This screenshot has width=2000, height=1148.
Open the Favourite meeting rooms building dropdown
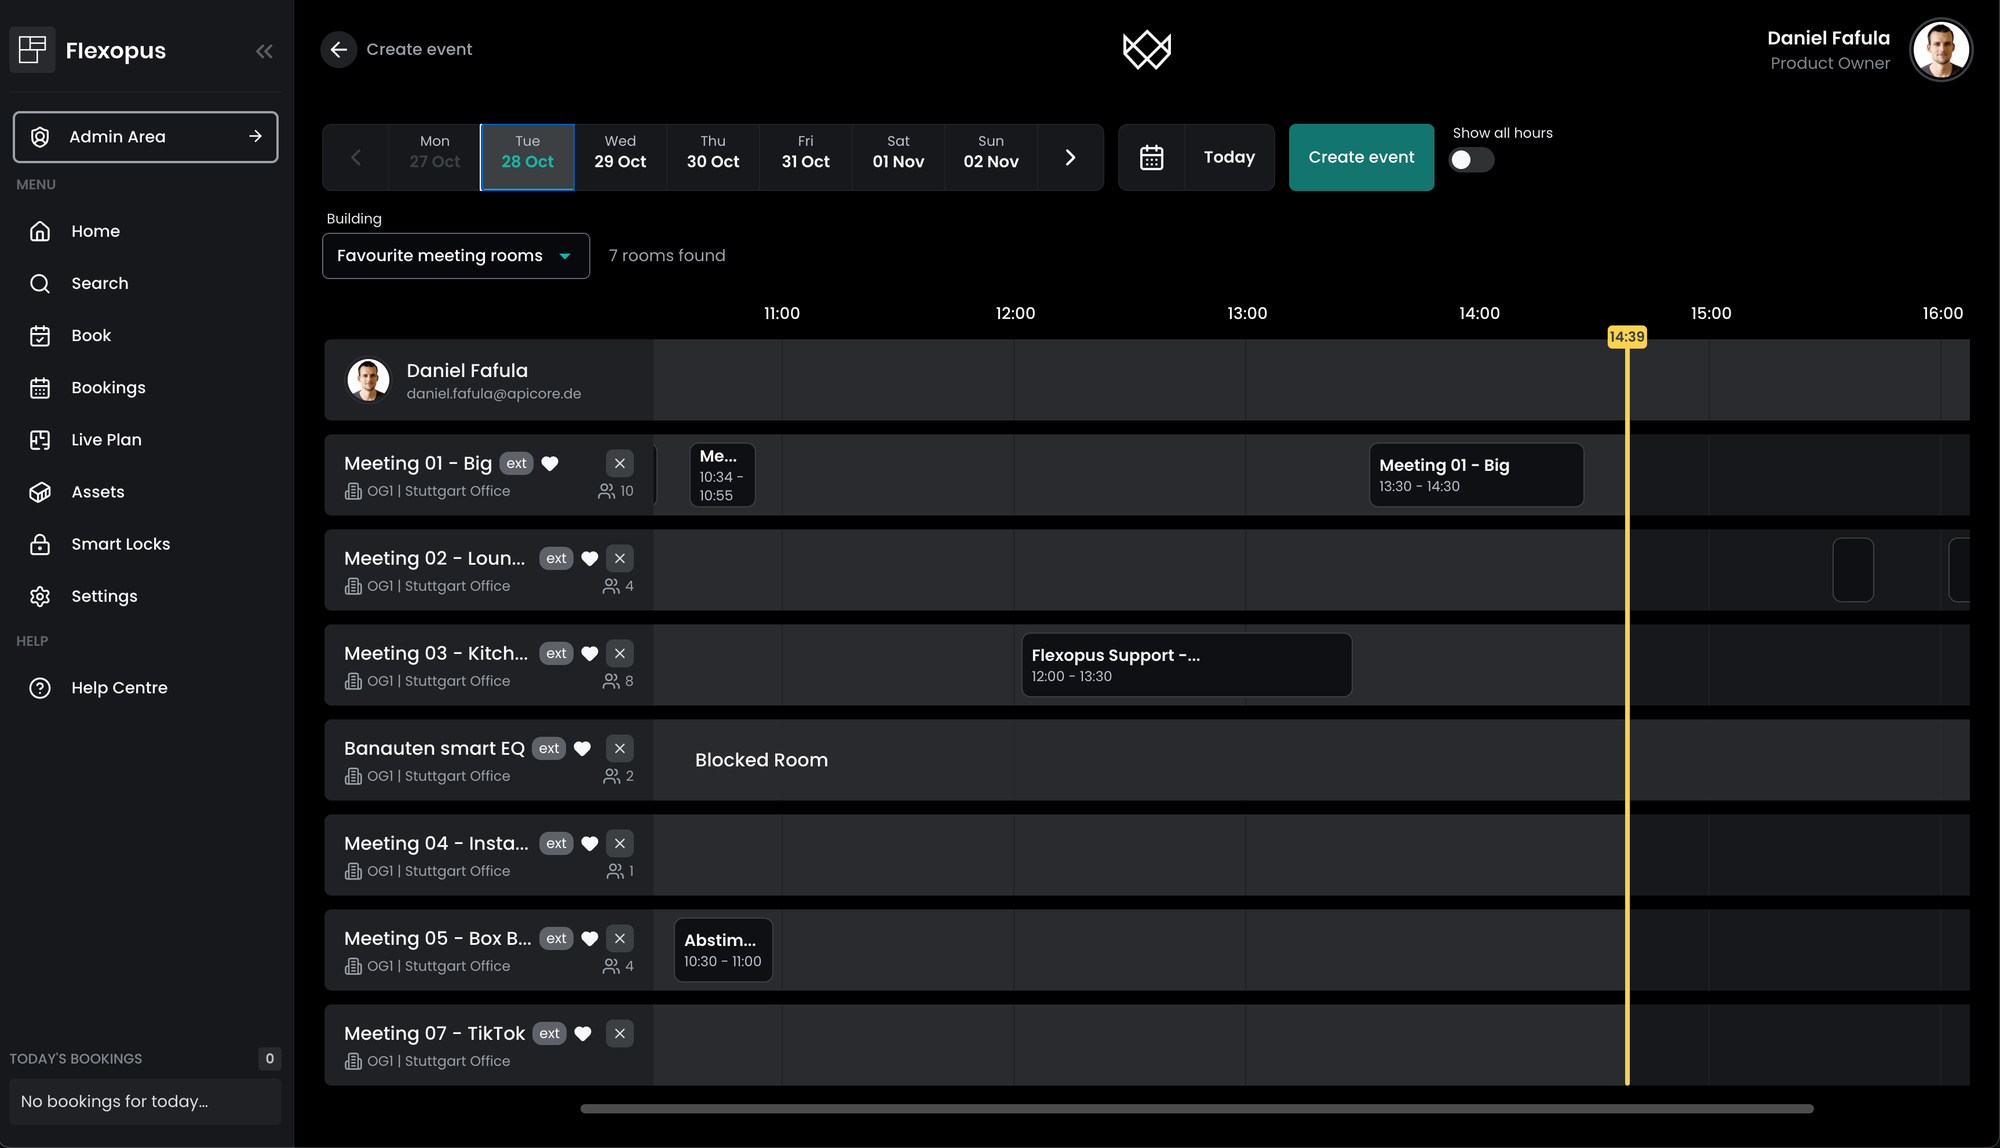click(456, 256)
